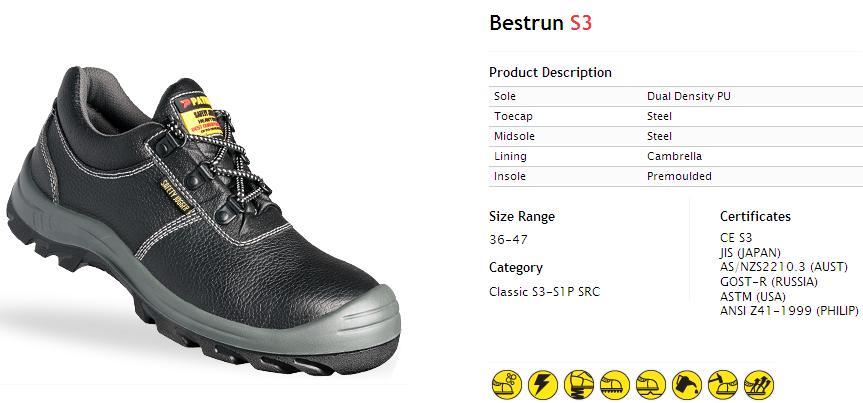Image resolution: width=863 pixels, height=403 pixels.
Task: Click the antistatic lightning bolt icon
Action: click(541, 382)
